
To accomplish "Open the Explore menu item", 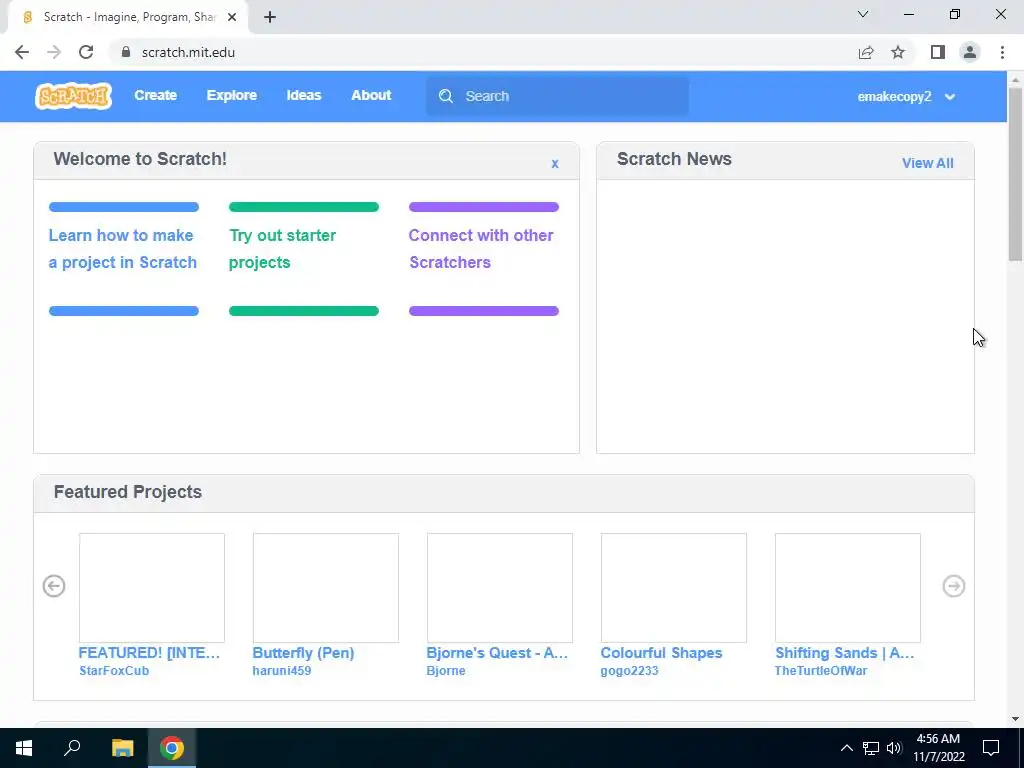I will point(232,95).
